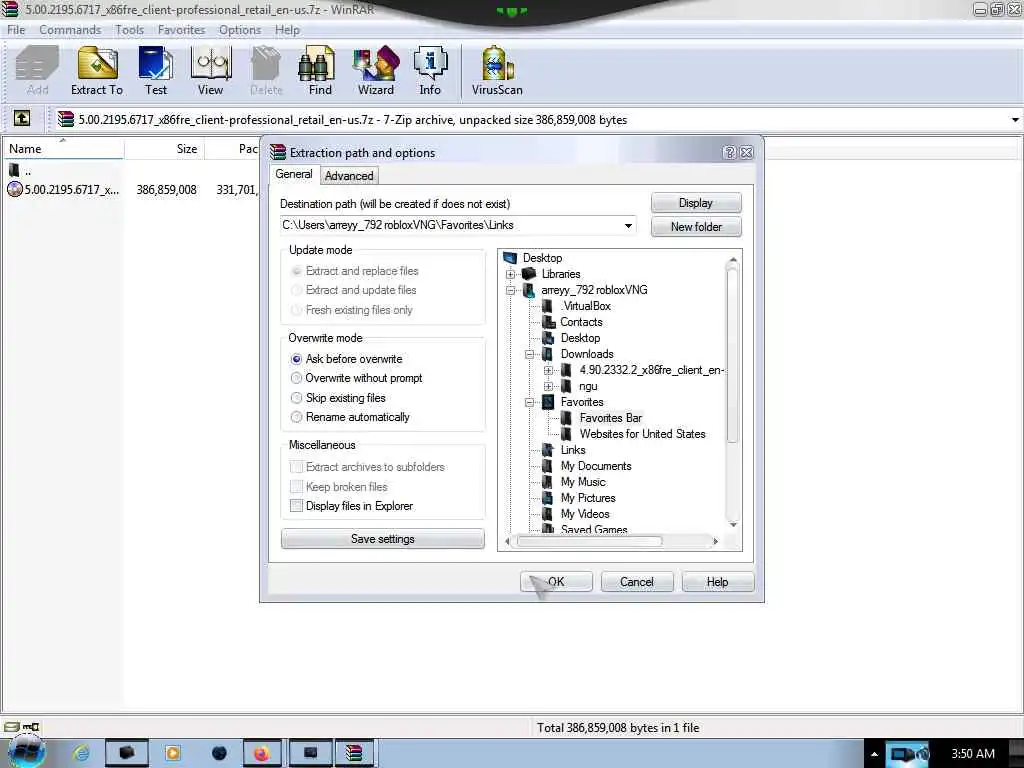Open the Favorites menu
The height and width of the screenshot is (768, 1024).
181,29
